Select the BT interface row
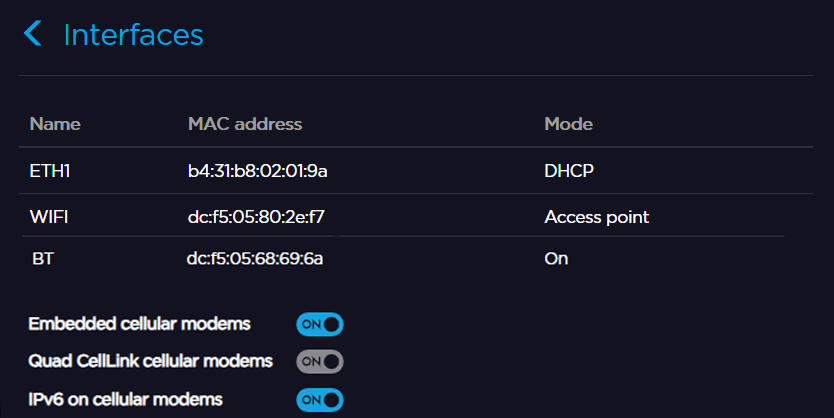The width and height of the screenshot is (834, 418). pyautogui.click(x=43, y=259)
